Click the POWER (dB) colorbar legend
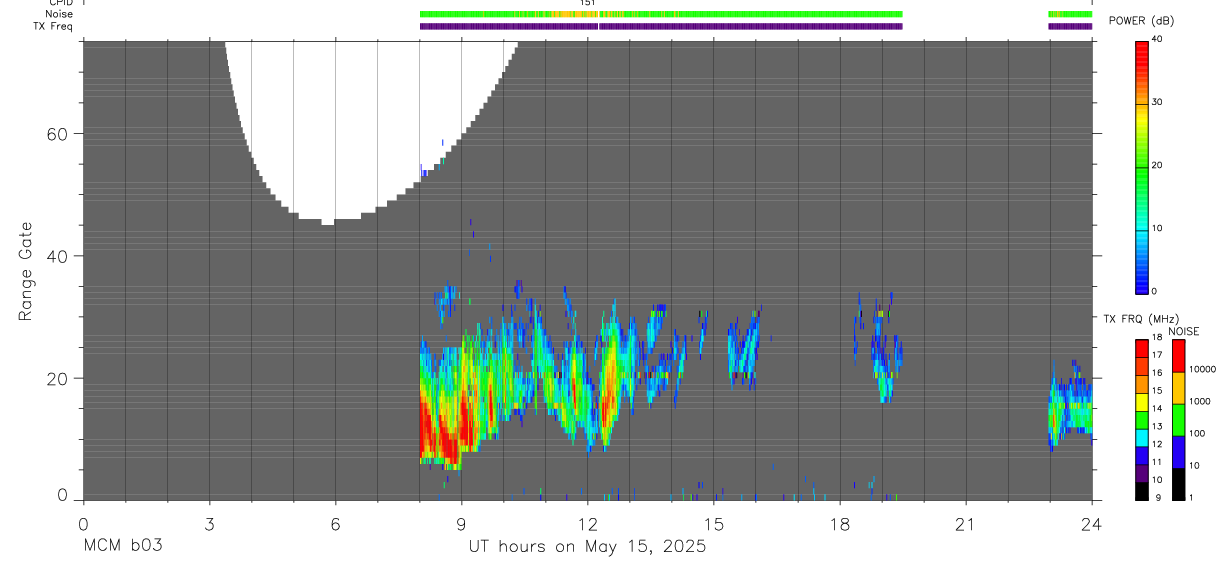 pyautogui.click(x=1141, y=165)
